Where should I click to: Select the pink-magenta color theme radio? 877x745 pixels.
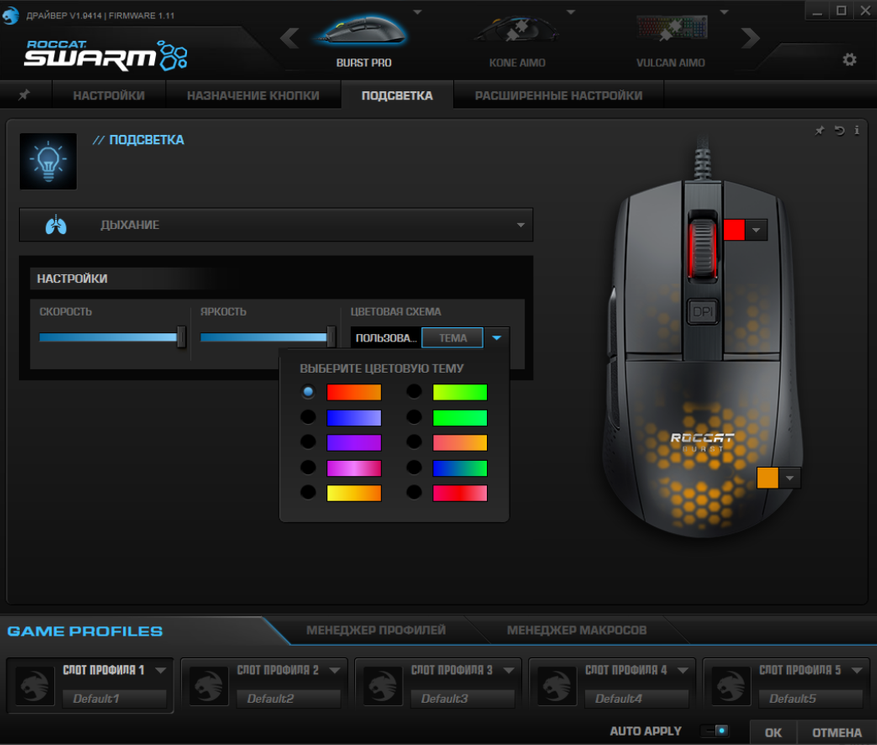(x=308, y=467)
